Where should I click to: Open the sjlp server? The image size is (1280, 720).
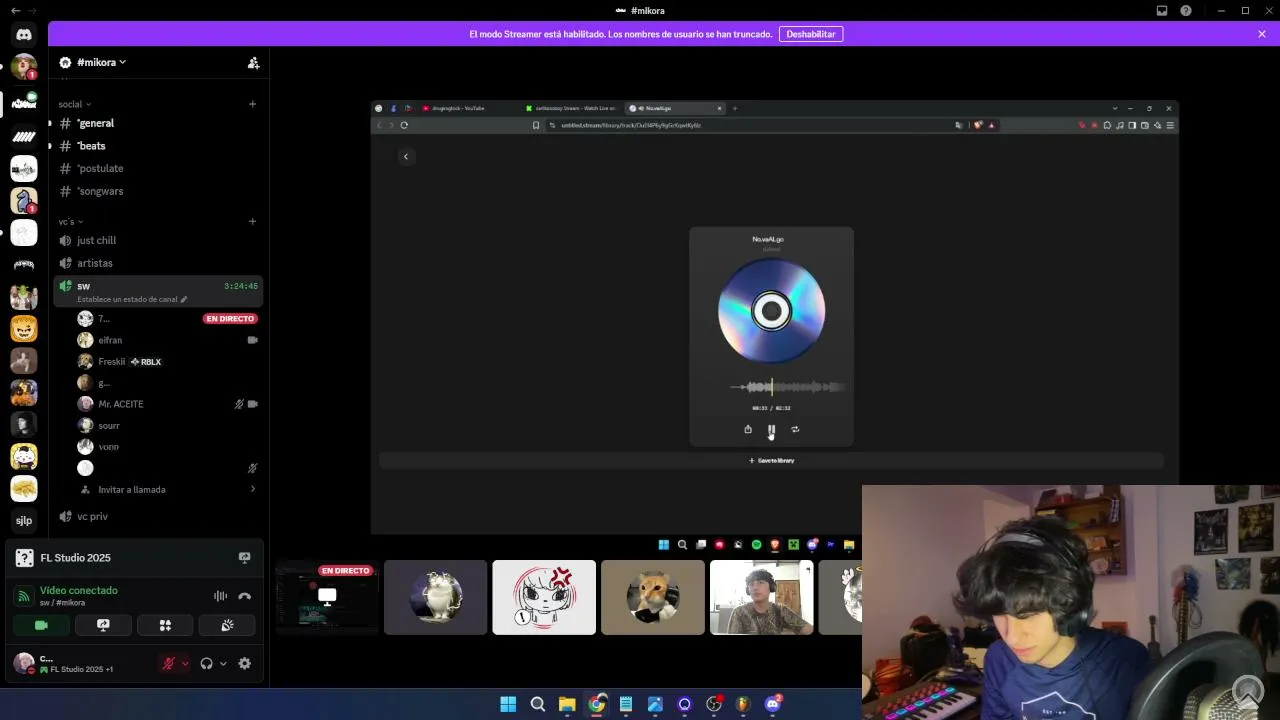coord(24,520)
